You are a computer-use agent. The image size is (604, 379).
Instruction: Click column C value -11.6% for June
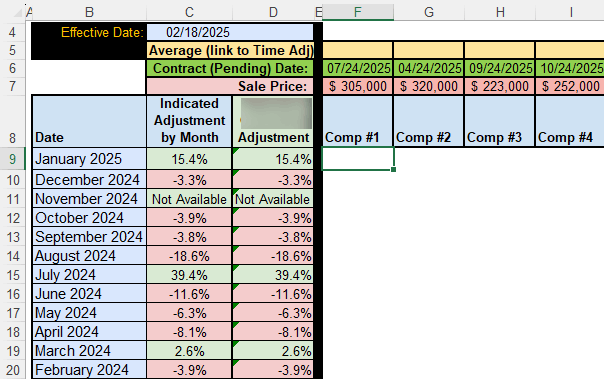pos(189,294)
